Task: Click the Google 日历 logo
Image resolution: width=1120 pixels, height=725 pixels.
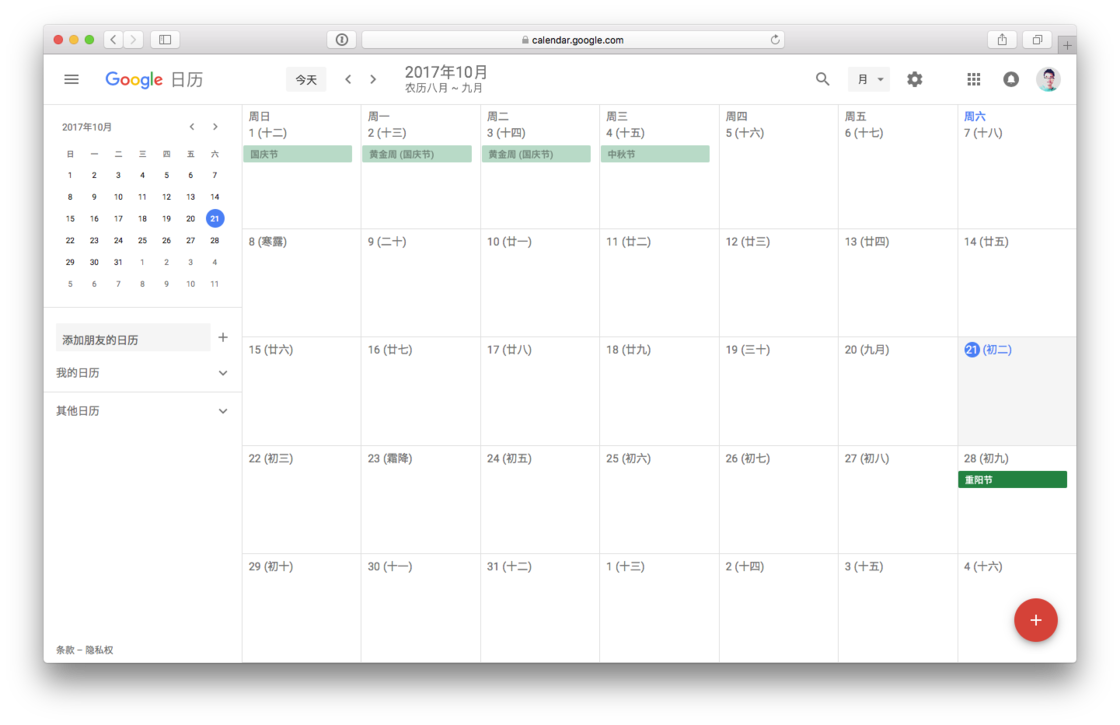Action: click(154, 79)
